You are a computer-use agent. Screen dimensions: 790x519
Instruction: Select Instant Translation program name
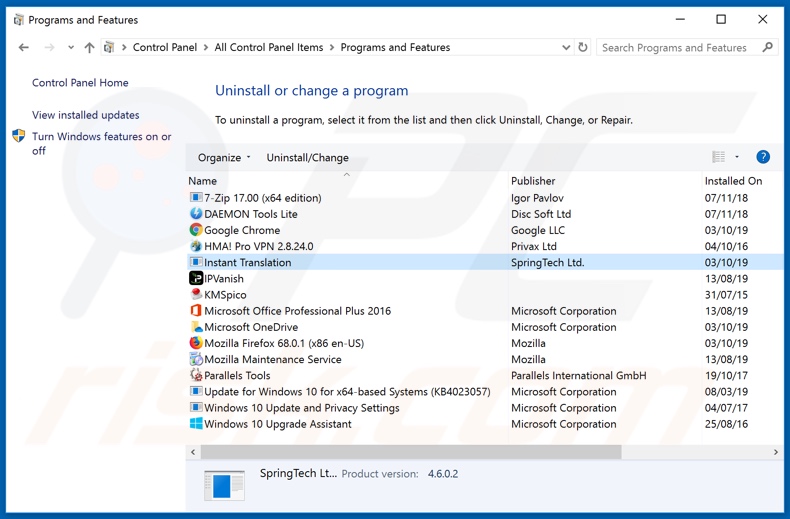247,262
